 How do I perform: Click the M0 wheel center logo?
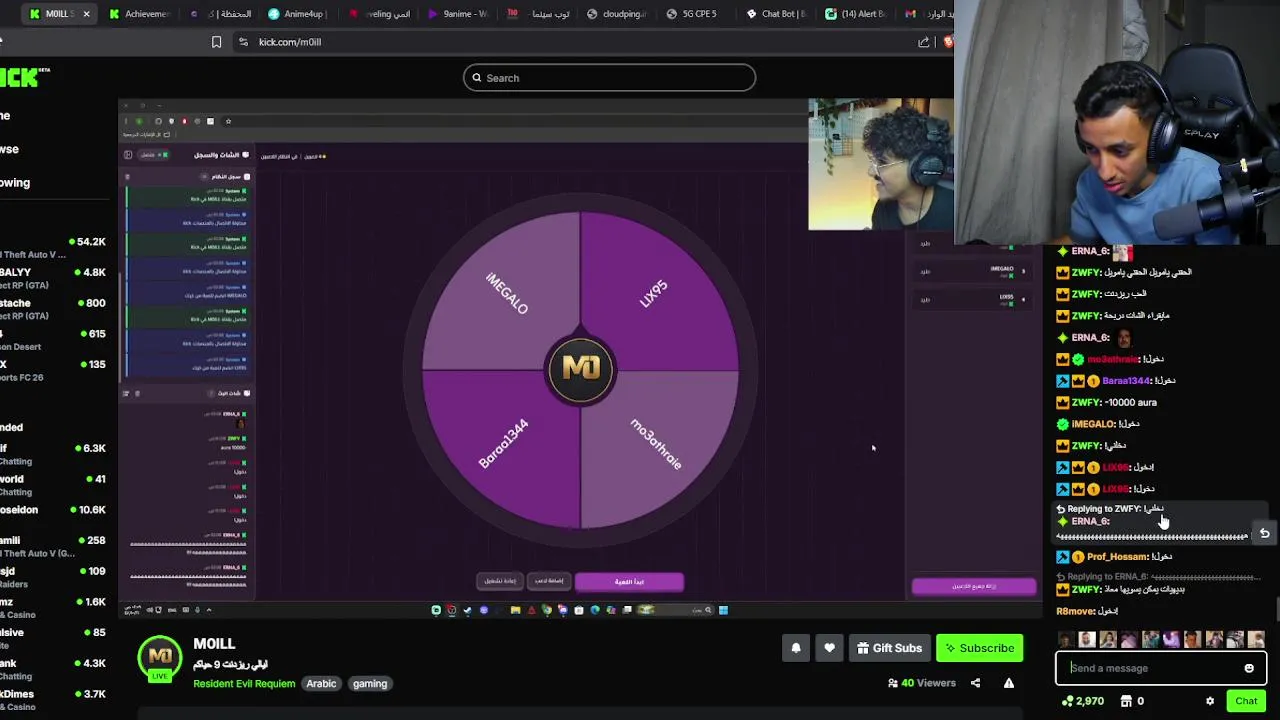(x=581, y=369)
